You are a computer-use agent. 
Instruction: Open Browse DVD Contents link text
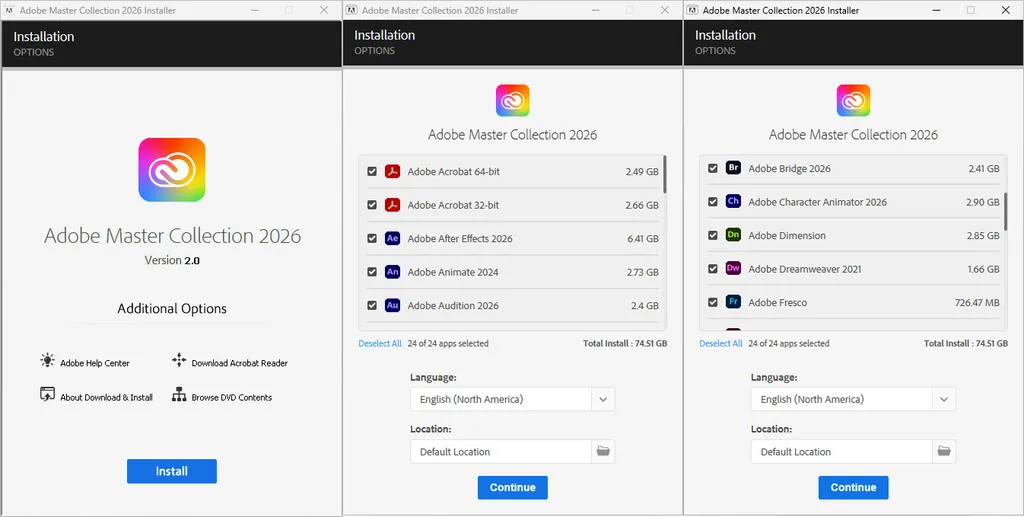click(x=232, y=397)
